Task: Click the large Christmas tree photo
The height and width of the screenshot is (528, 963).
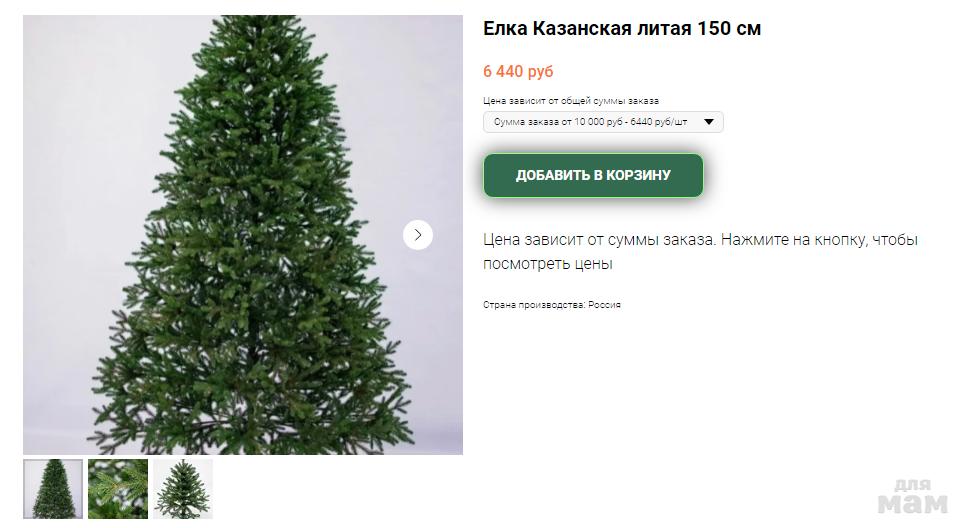Action: (243, 235)
